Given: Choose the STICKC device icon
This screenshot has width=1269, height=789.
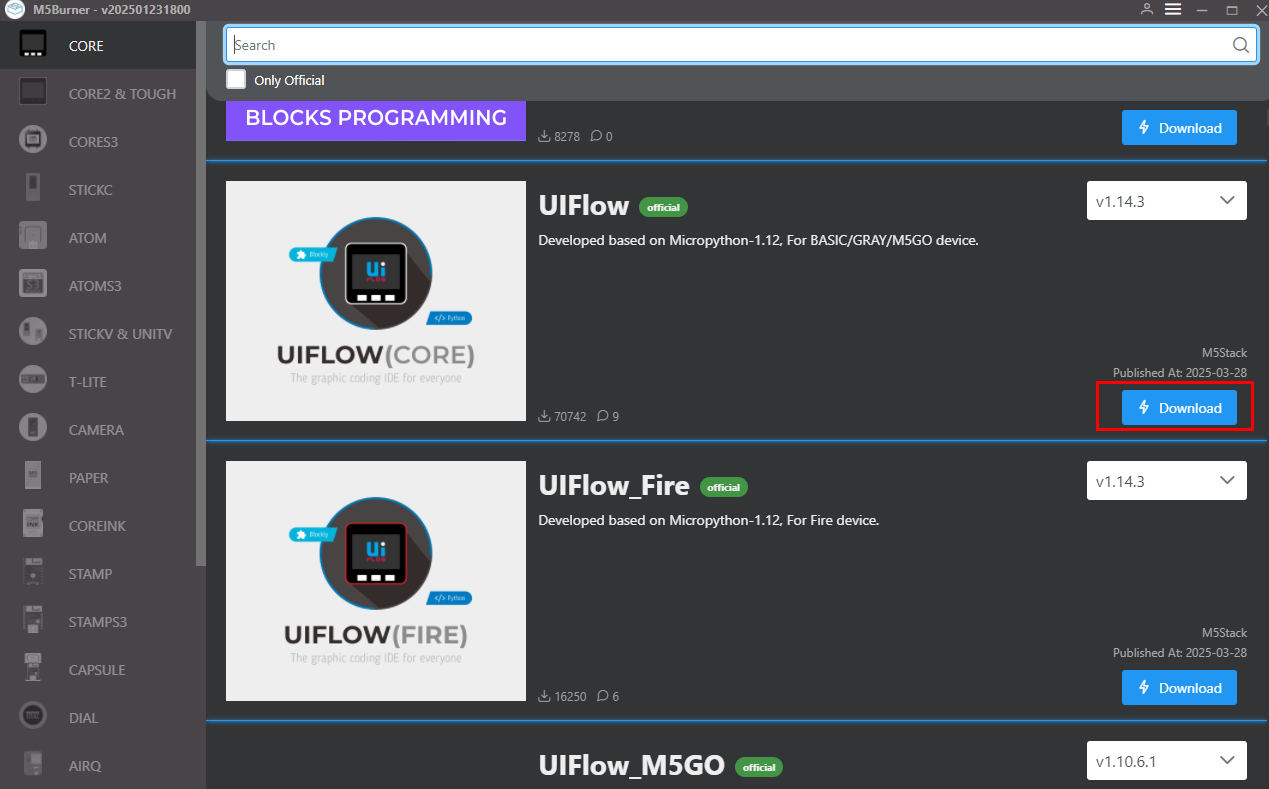Looking at the screenshot, I should coord(33,189).
